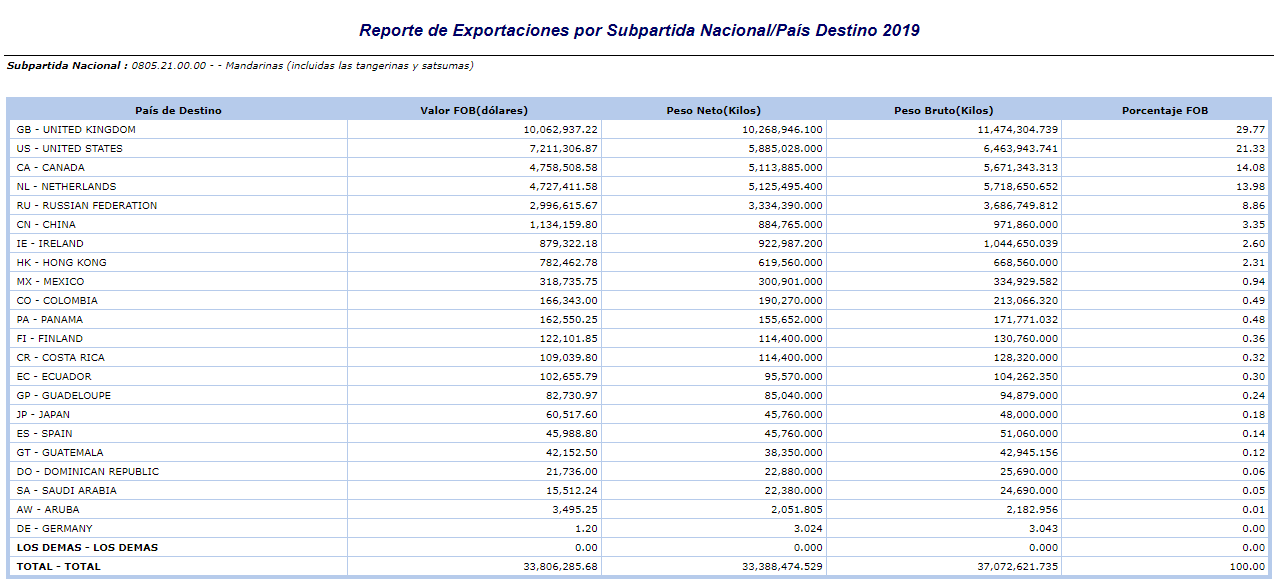Click NL - NETHERLANDS country cell
Viewport: 1287px width, 581px height.
click(x=178, y=187)
